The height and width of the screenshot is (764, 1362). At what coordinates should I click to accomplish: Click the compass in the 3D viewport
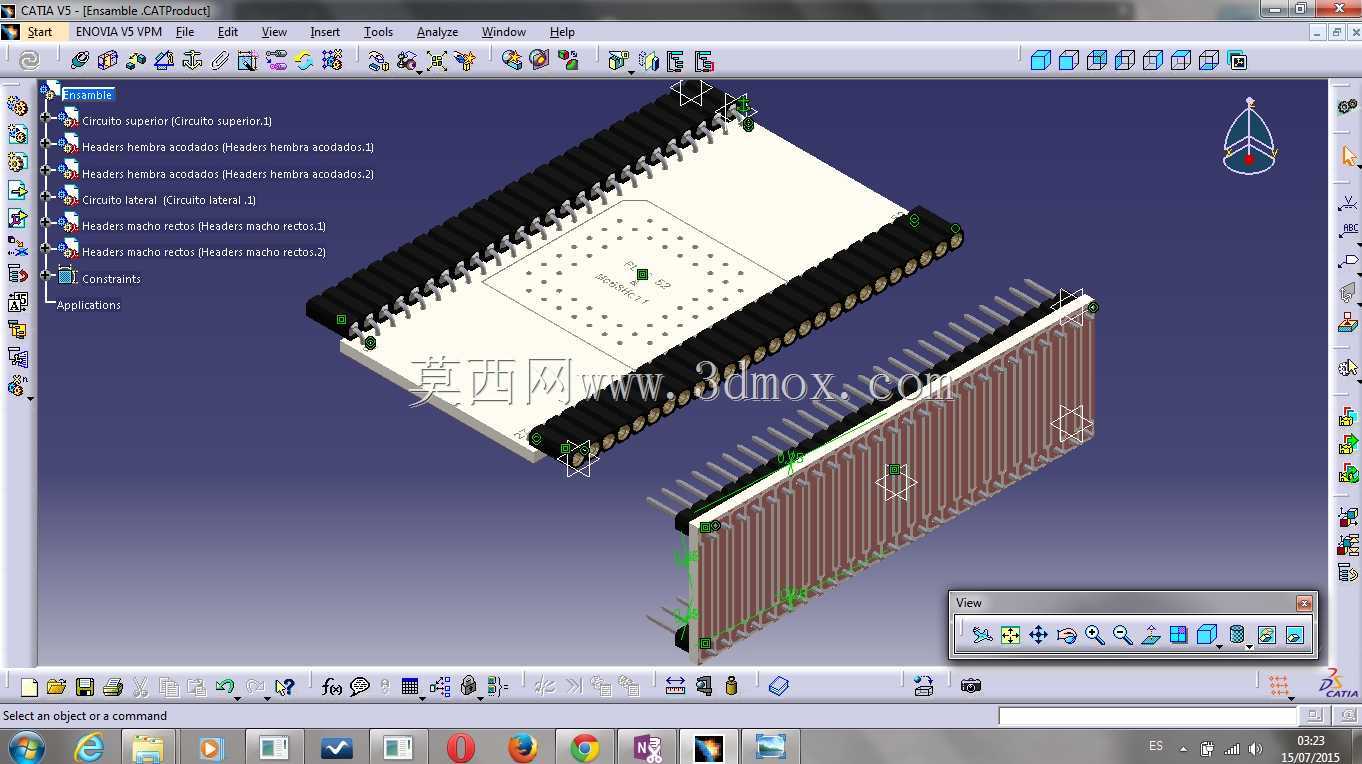pyautogui.click(x=1249, y=138)
